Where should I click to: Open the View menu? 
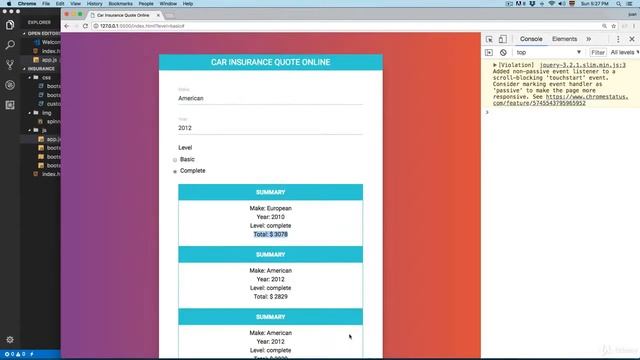76,4
